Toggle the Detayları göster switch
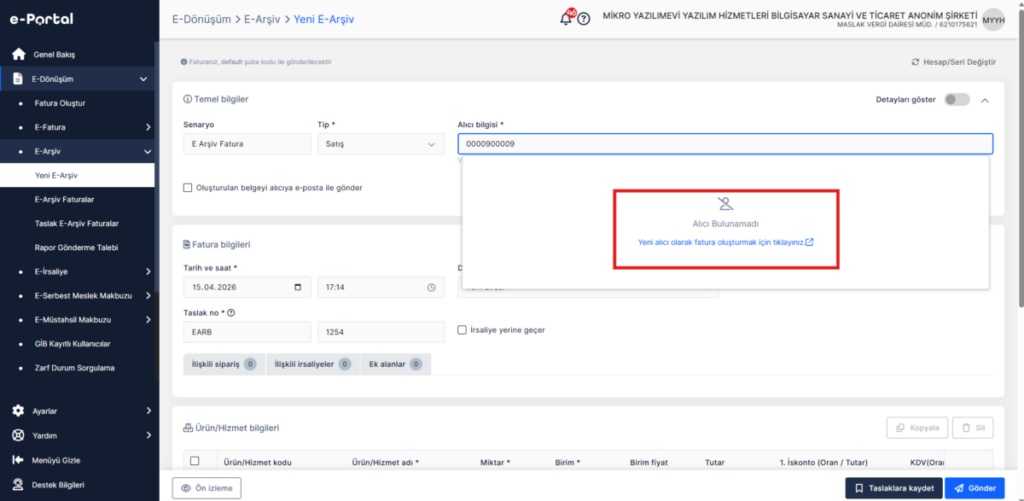 pyautogui.click(x=957, y=100)
